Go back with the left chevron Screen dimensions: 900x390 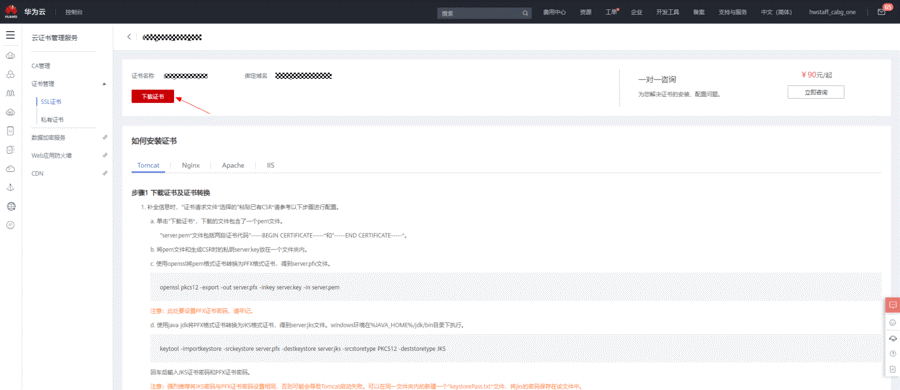point(129,37)
